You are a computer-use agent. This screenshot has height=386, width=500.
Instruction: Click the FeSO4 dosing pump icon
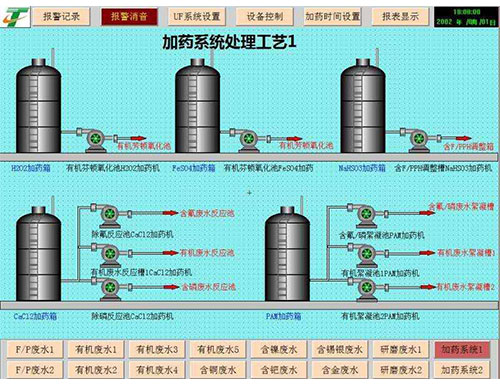tap(248, 140)
